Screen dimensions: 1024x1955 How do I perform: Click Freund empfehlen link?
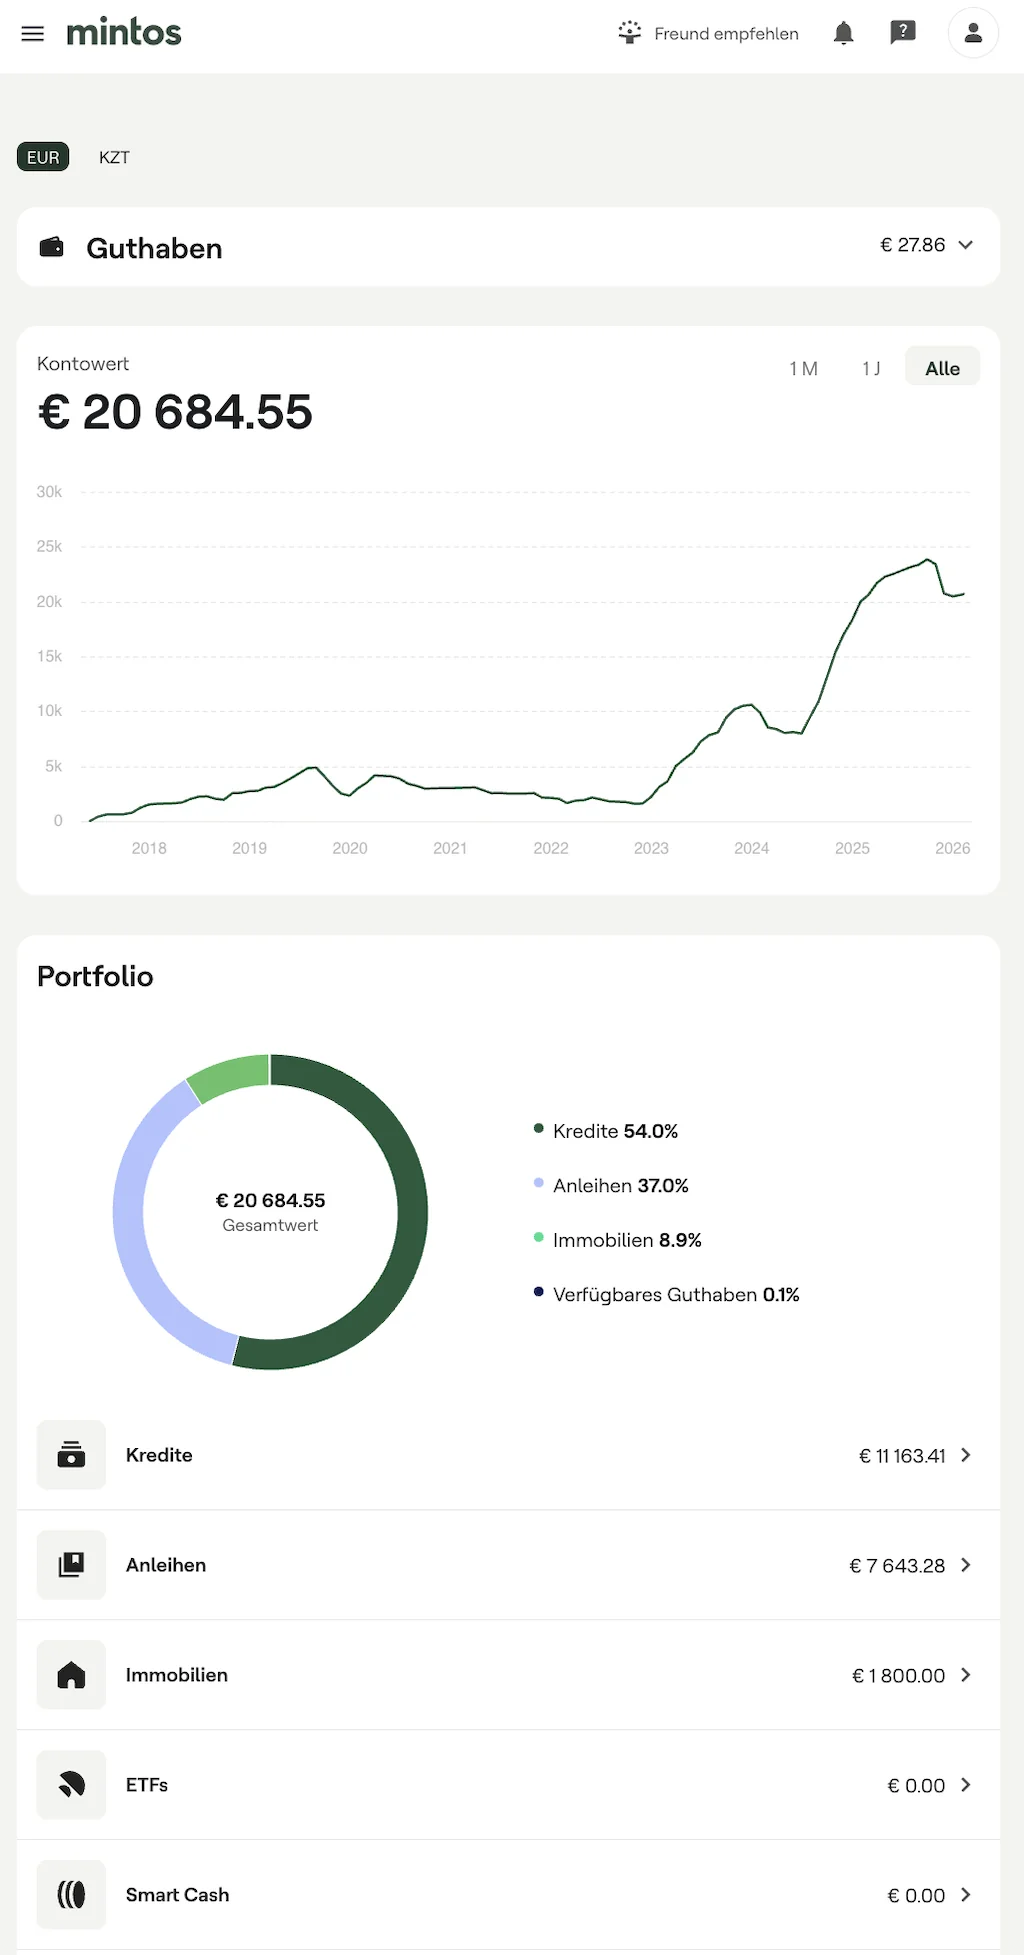pyautogui.click(x=708, y=33)
